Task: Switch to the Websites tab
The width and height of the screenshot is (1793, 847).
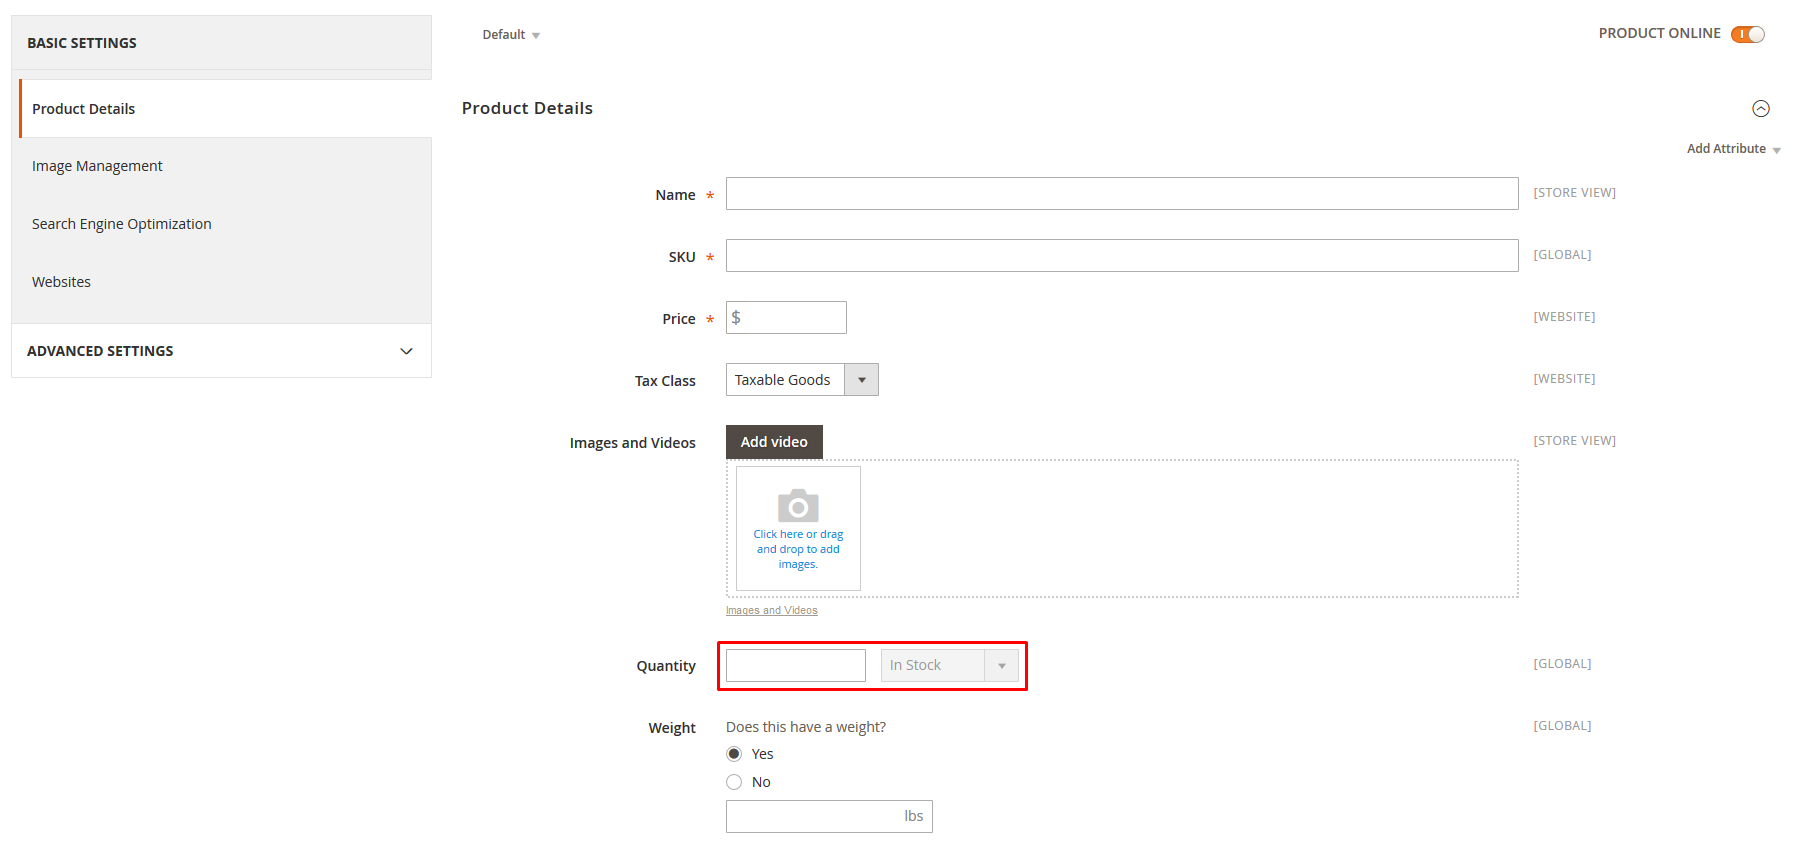Action: coord(61,282)
